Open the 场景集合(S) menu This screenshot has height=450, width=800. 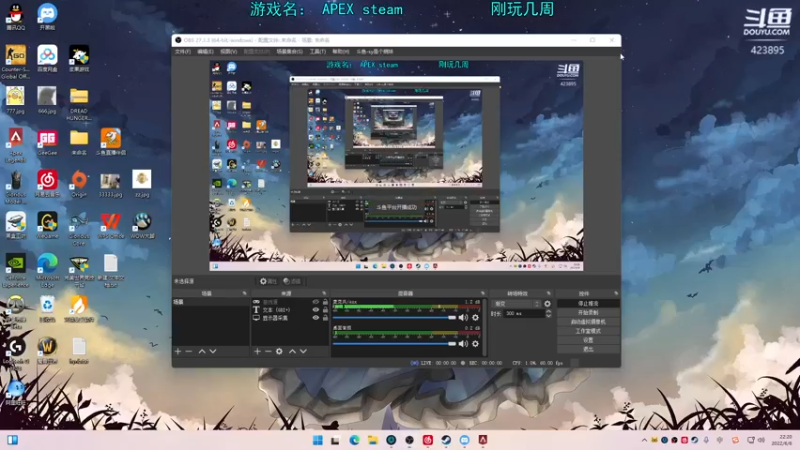click(x=289, y=52)
